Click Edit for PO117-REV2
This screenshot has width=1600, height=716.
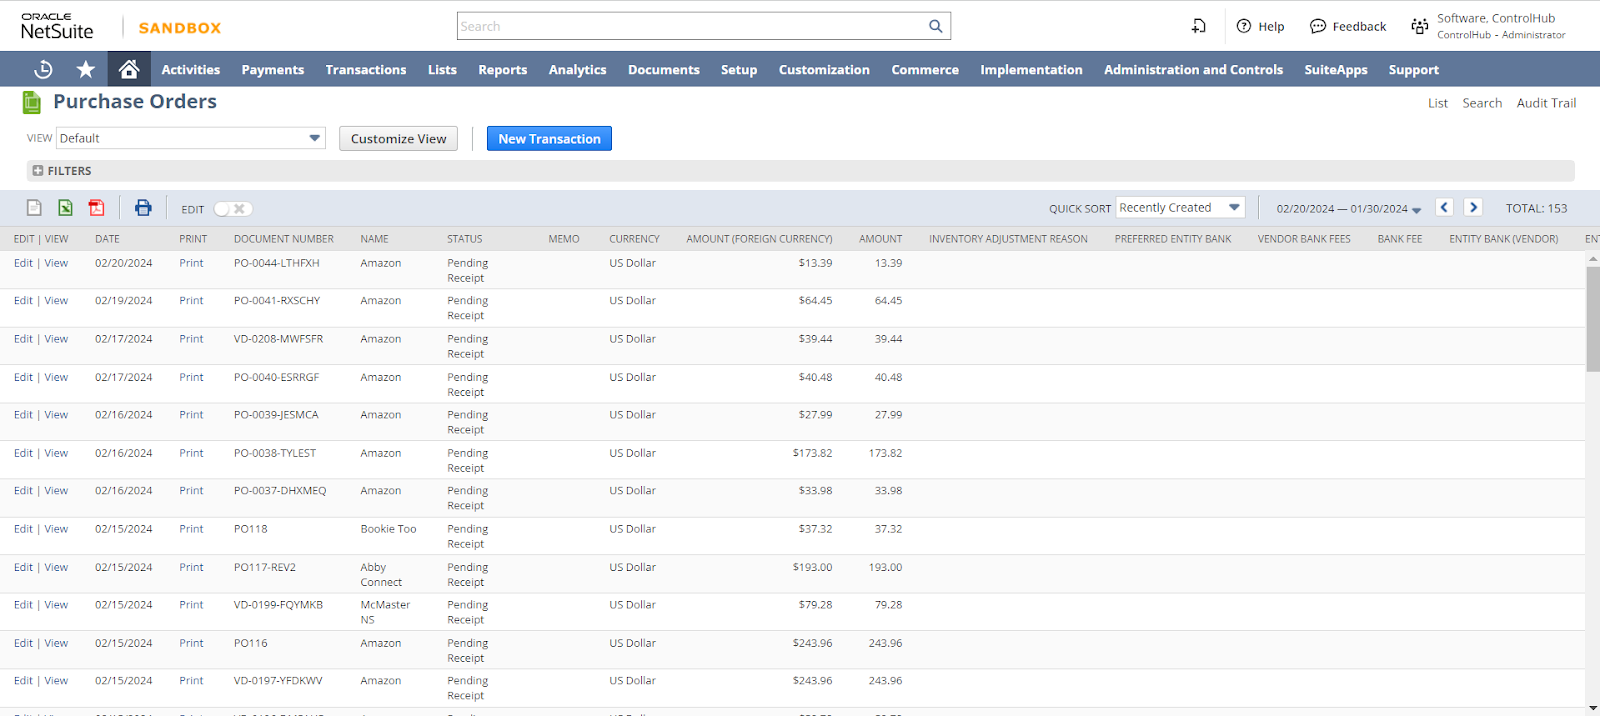pos(23,567)
